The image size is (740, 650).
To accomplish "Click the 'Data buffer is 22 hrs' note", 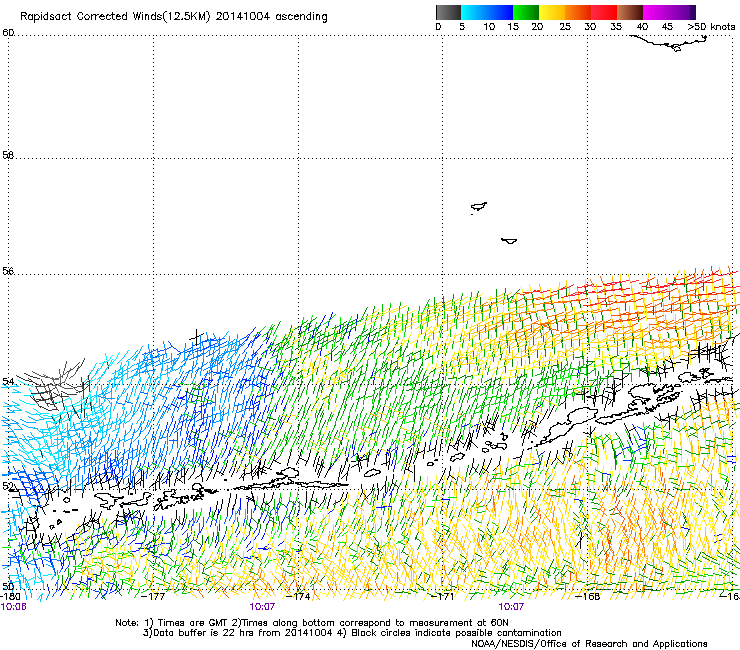I will pos(352,633).
